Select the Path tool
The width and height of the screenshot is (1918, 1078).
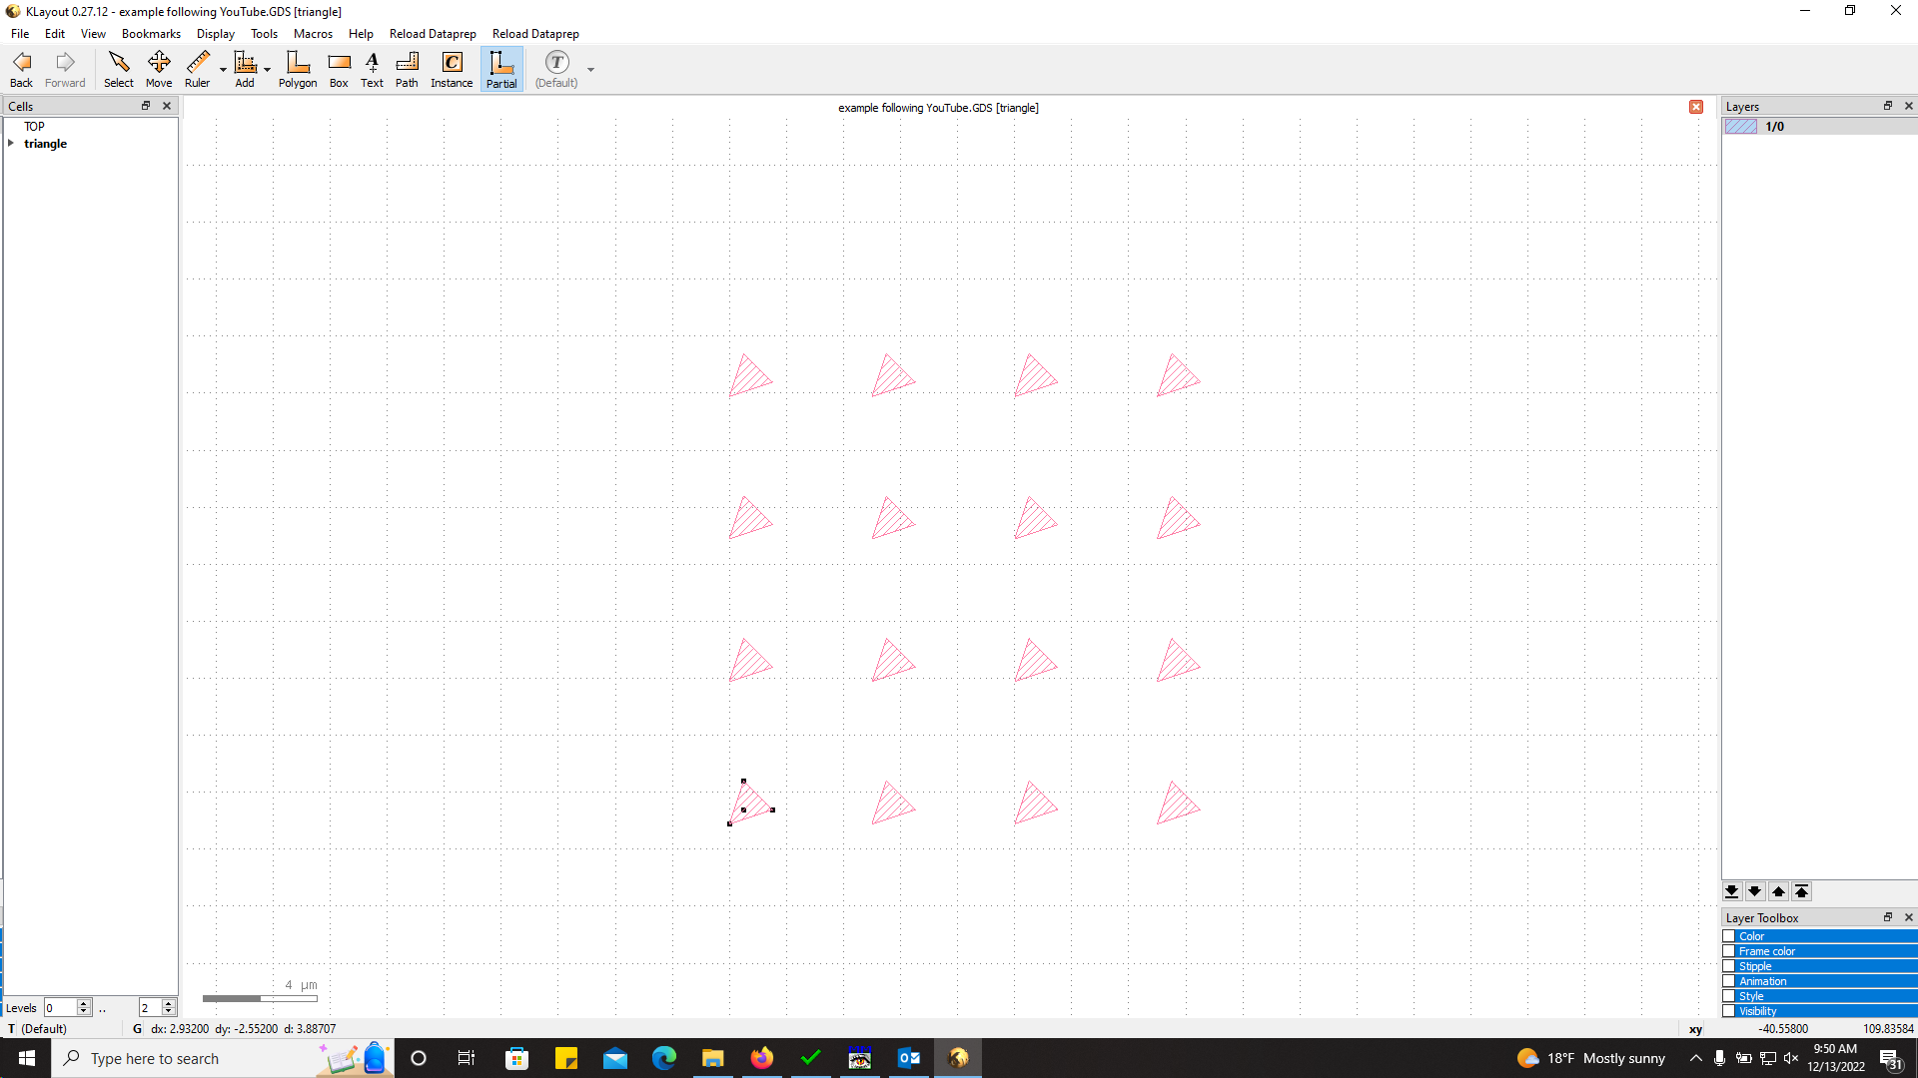(406, 70)
